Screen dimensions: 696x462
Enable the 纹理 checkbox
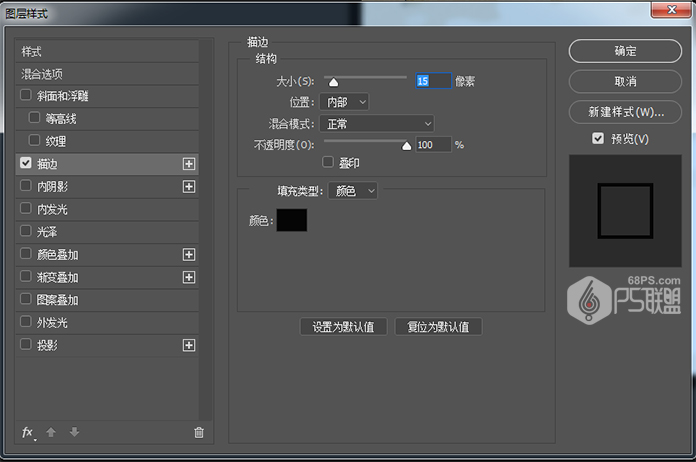point(34,140)
